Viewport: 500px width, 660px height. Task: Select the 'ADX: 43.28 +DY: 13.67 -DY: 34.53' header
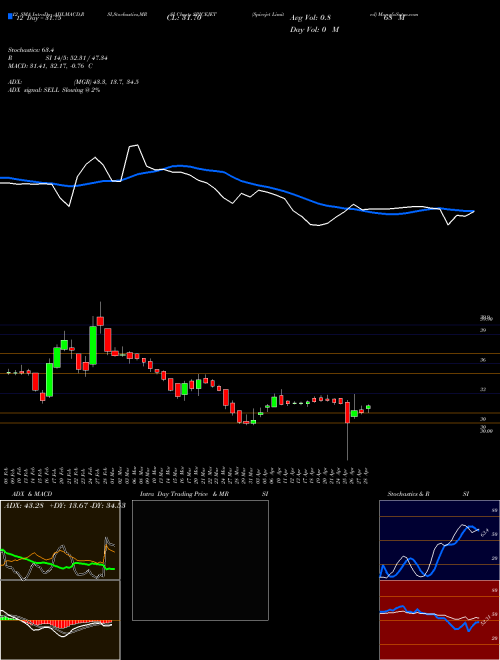click(x=65, y=505)
